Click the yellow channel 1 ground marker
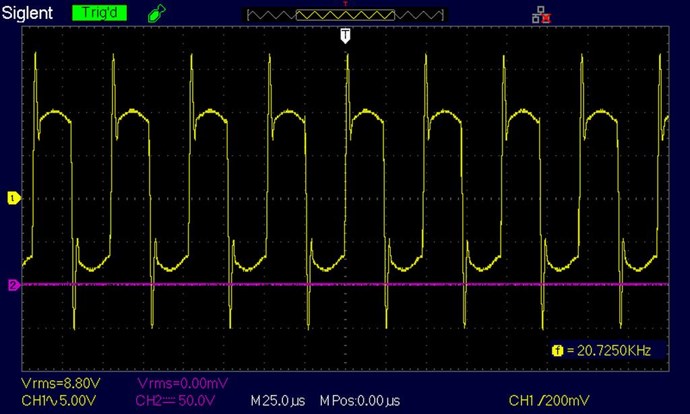Viewport: 690px width, 414px height. (14, 198)
